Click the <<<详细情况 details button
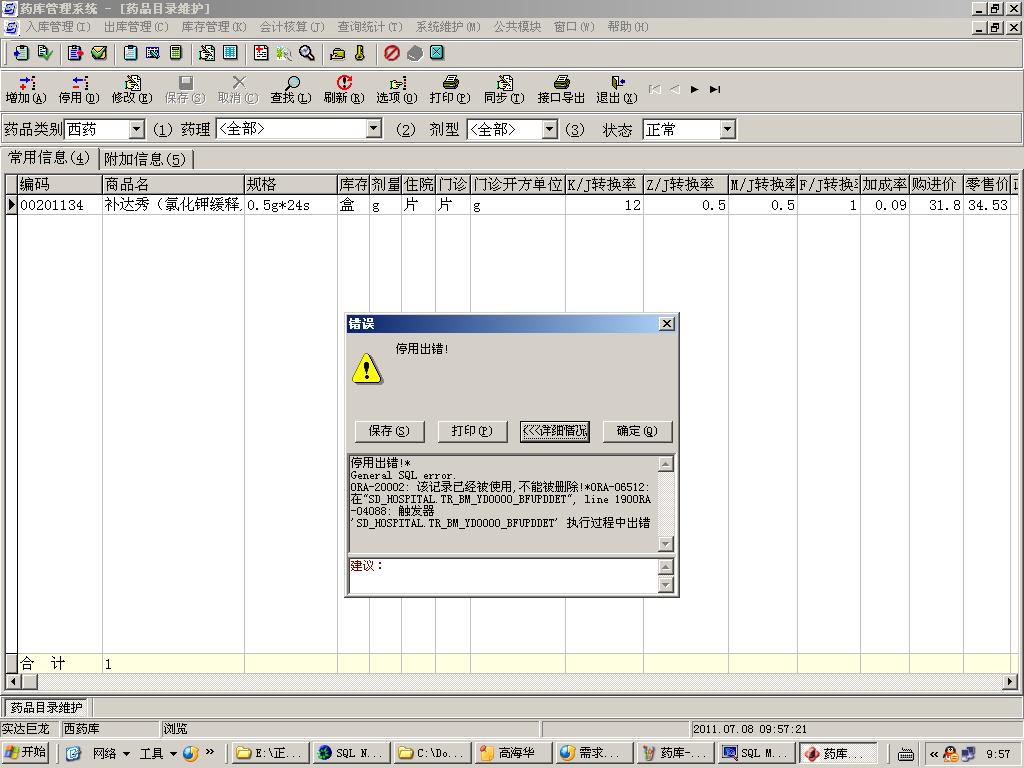This screenshot has width=1024, height=768. (554, 431)
